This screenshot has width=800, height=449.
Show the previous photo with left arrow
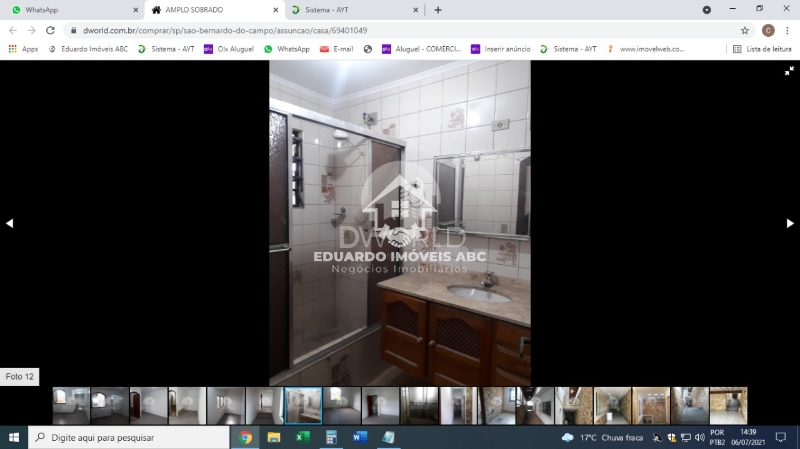pos(9,223)
